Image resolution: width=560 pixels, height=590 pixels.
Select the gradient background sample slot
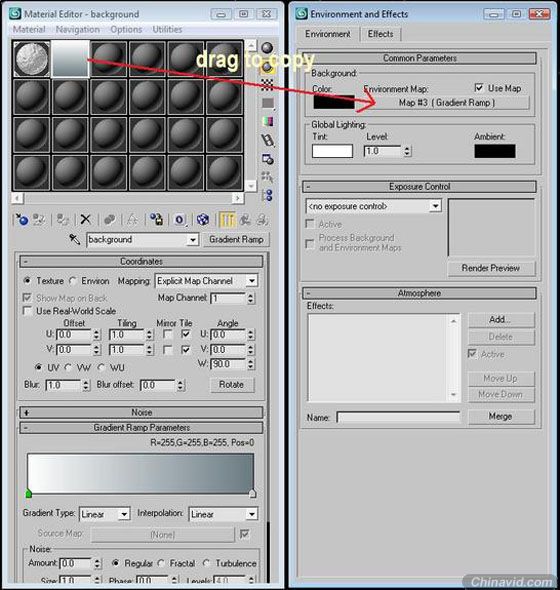[70, 59]
